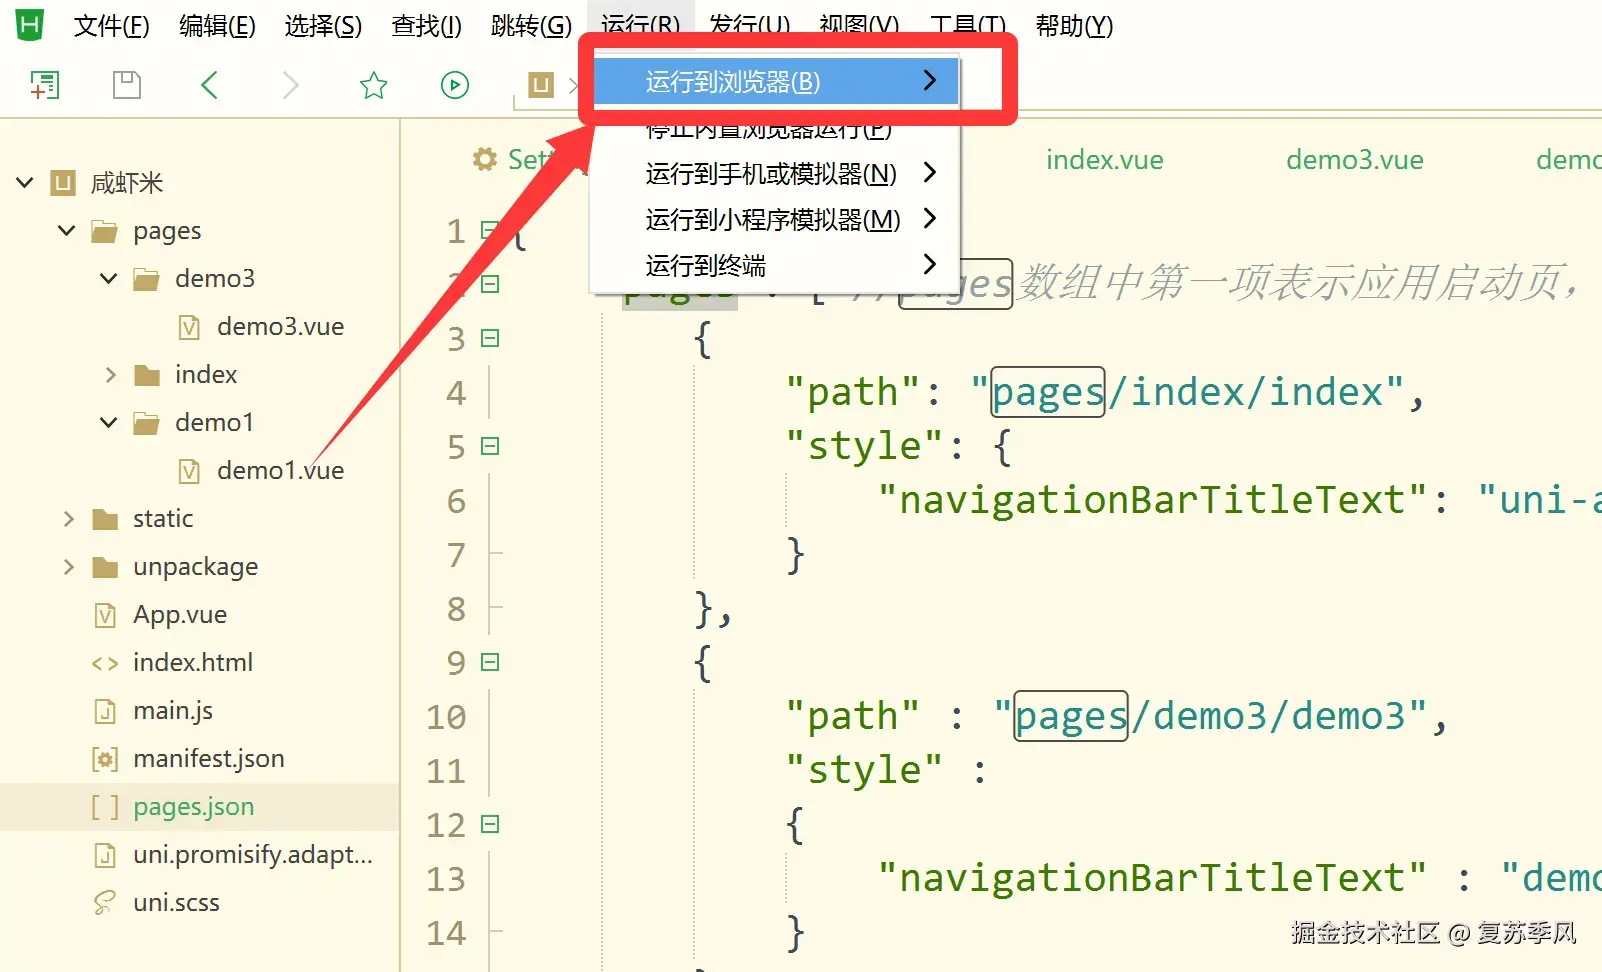Screen dimensions: 1602x972
Task: Click line number 14 in the gutter
Action: (x=446, y=933)
